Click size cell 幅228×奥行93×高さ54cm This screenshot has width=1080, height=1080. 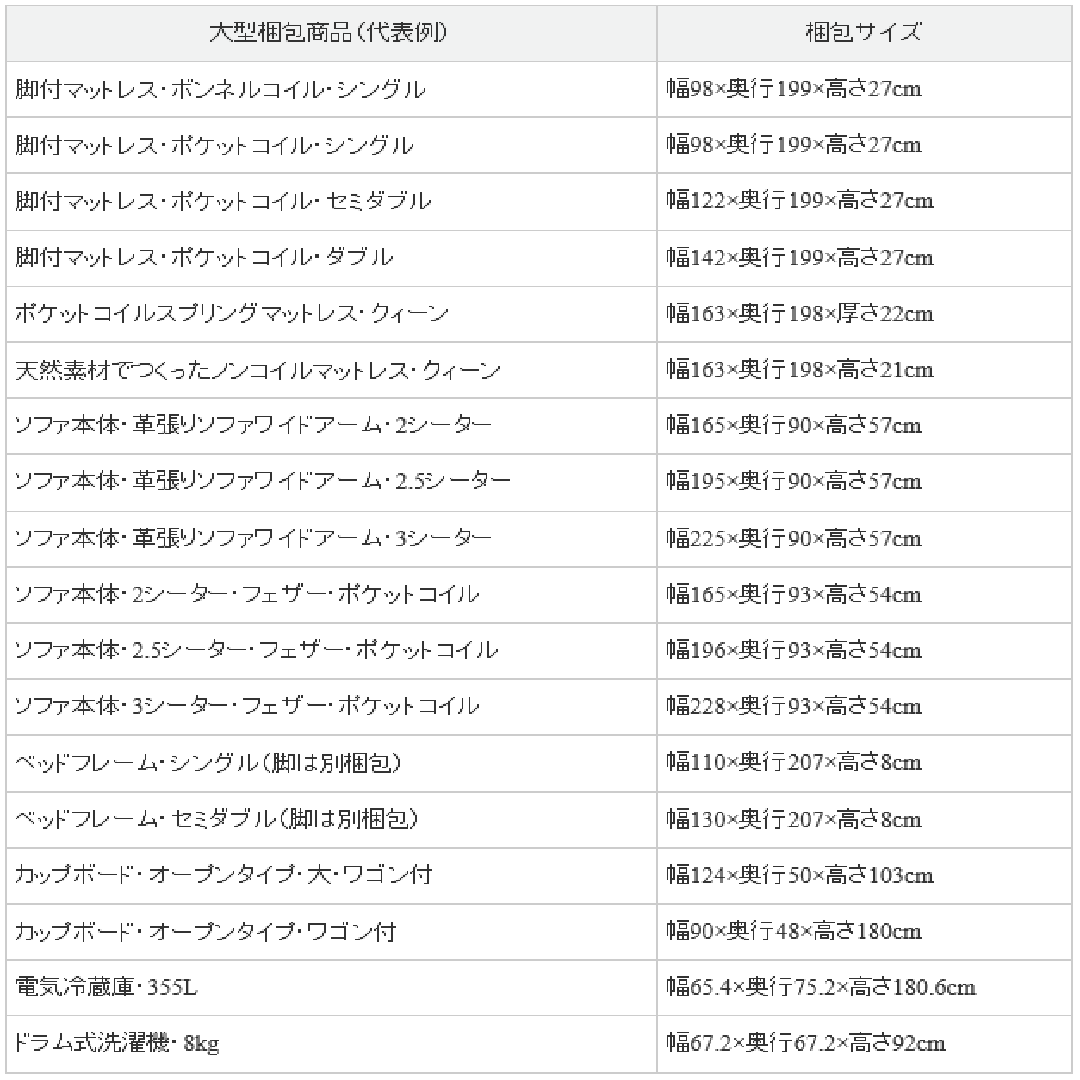864,707
